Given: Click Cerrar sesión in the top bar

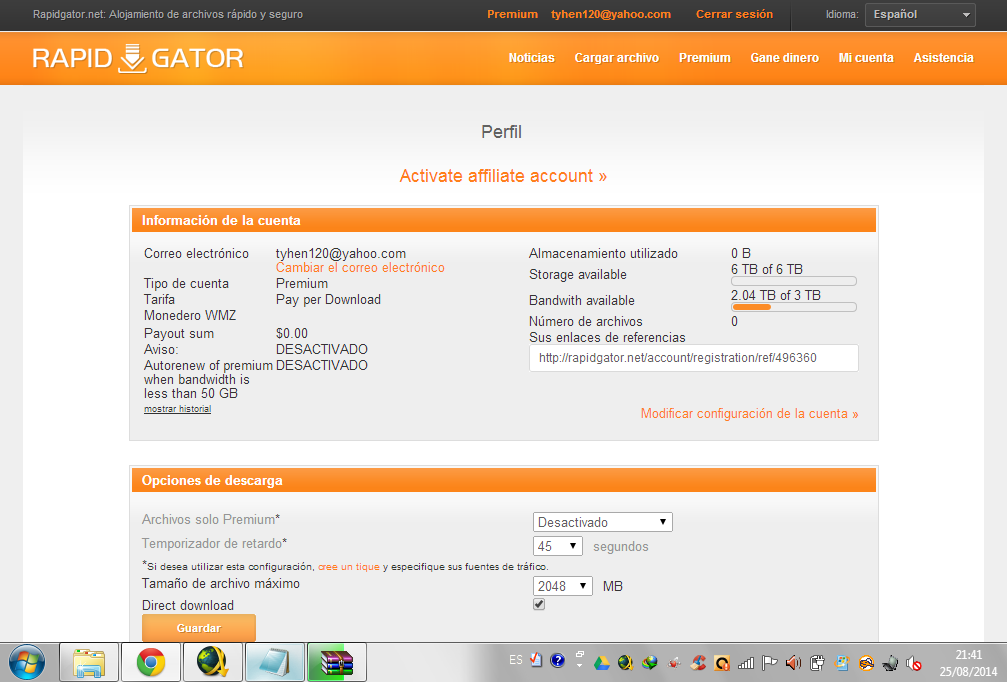Looking at the screenshot, I should click(734, 14).
